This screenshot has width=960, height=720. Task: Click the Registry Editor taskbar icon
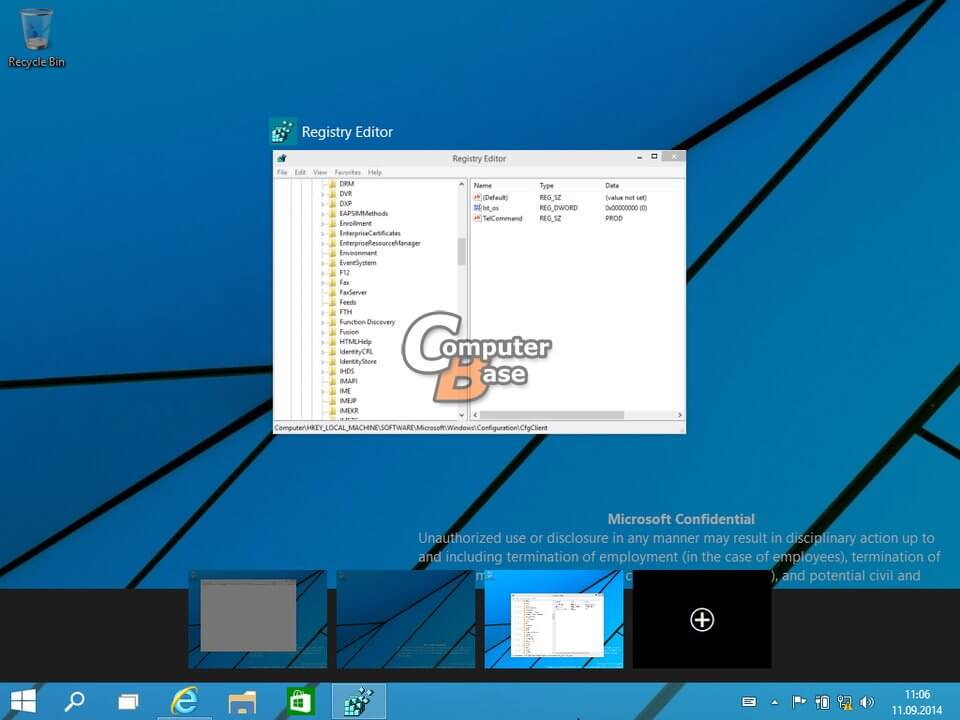(357, 701)
